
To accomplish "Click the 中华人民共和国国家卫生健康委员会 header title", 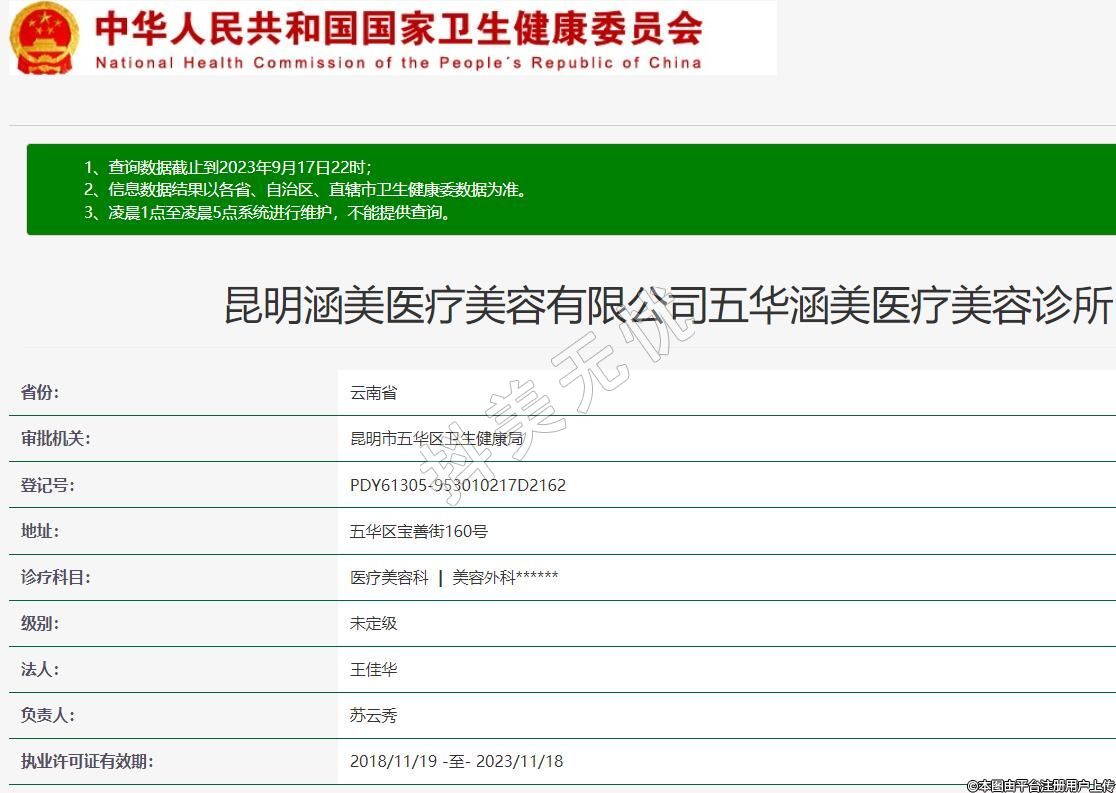I will click(x=398, y=27).
